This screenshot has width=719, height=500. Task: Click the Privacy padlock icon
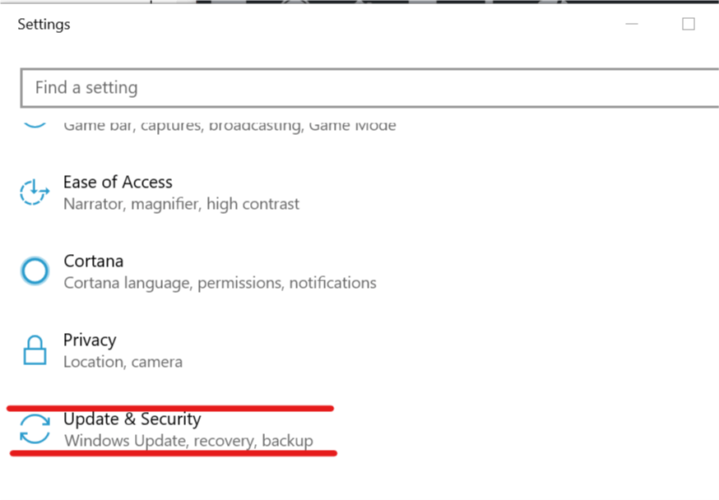tap(35, 350)
